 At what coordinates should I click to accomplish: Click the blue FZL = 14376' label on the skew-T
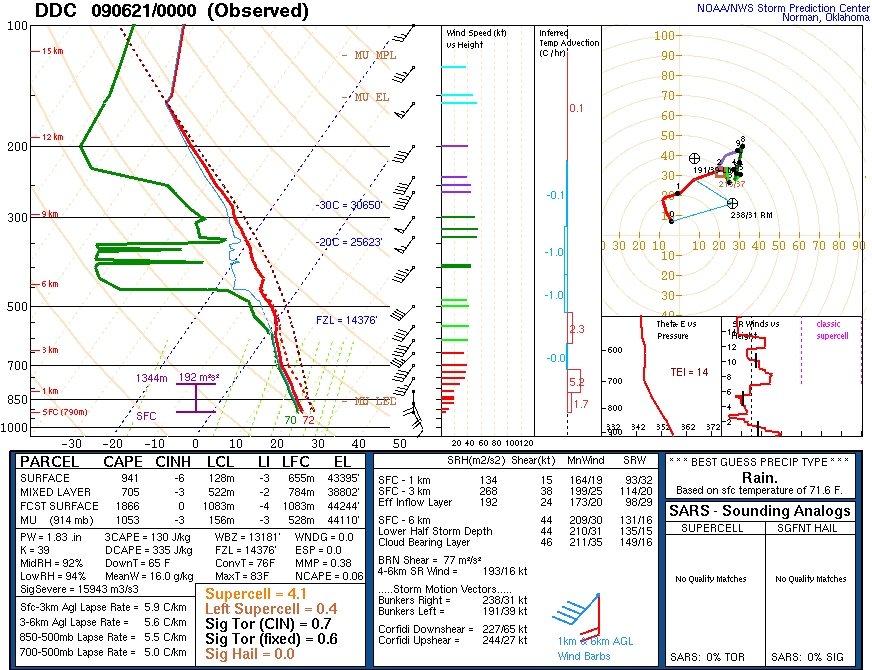[346, 320]
